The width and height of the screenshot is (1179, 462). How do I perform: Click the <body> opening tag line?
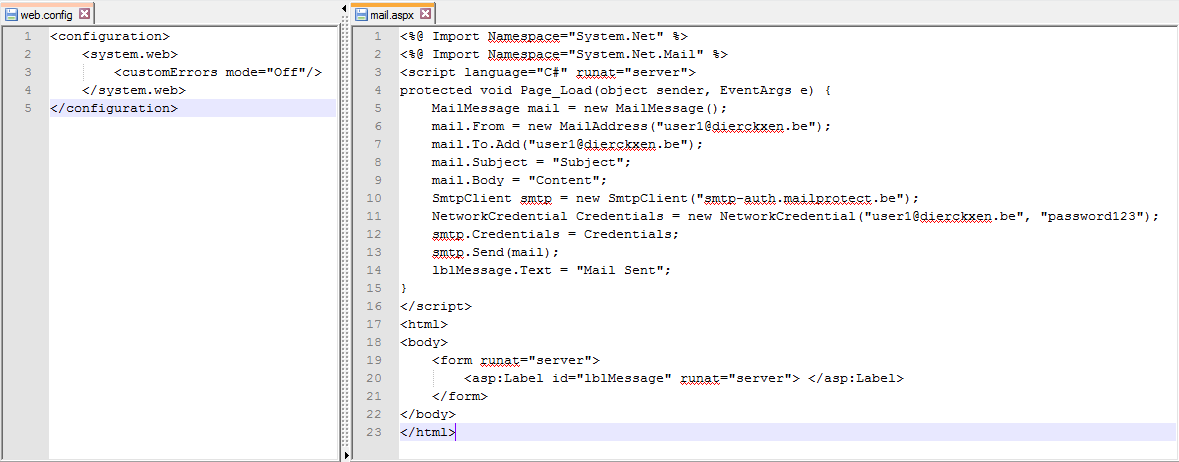424,343
